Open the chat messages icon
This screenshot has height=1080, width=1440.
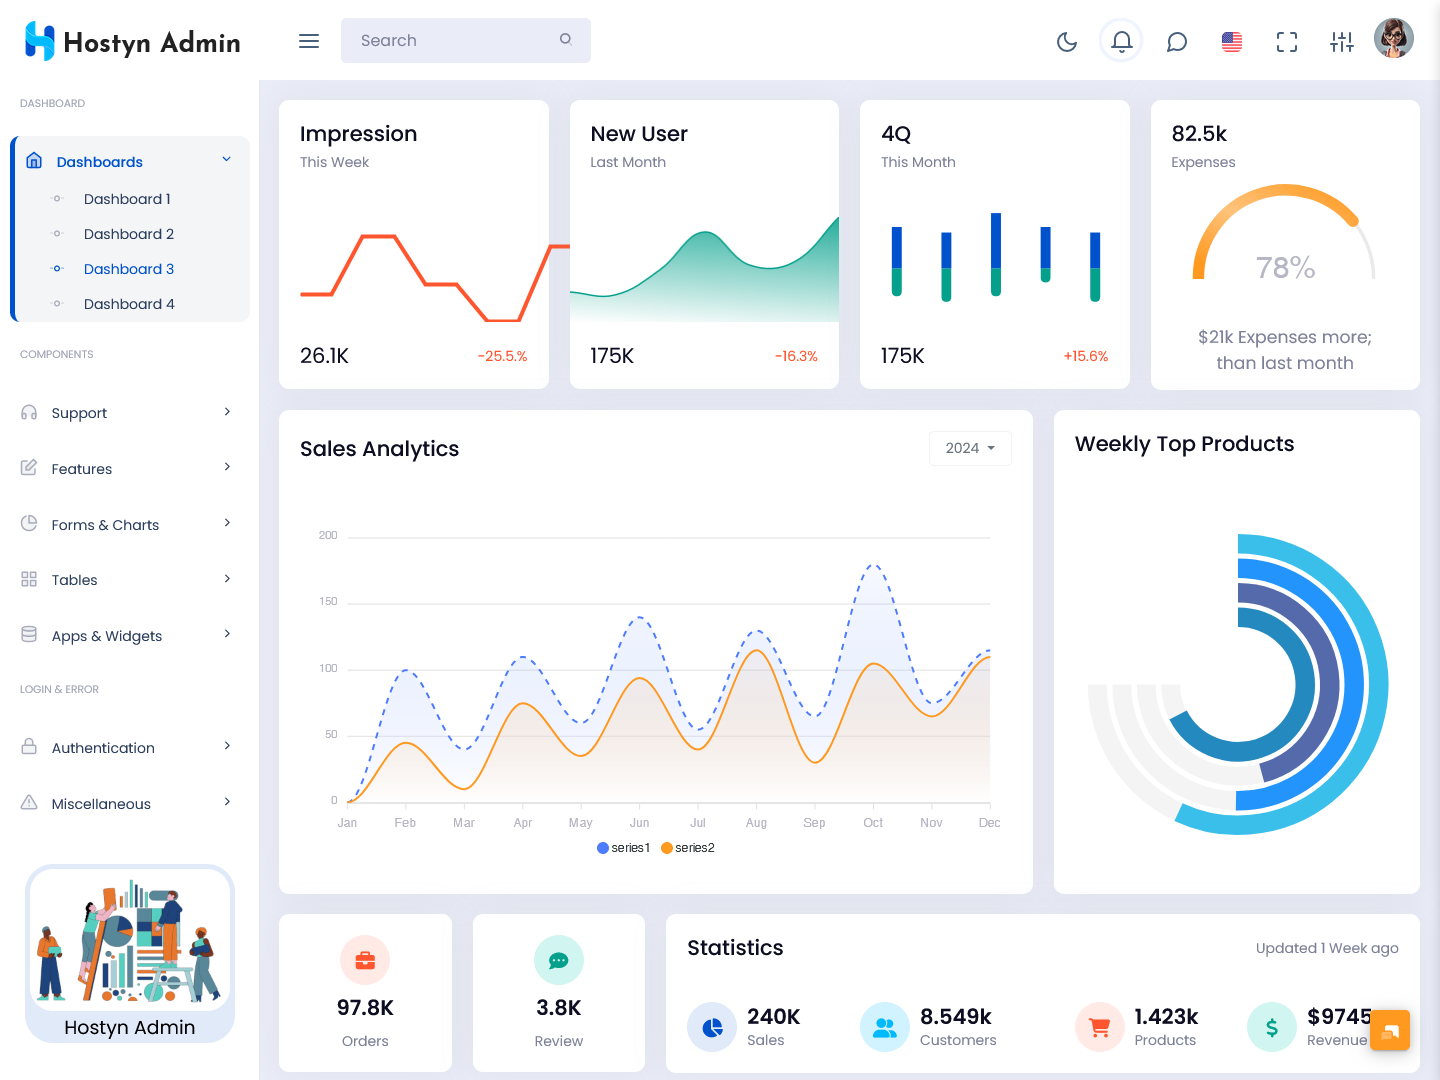point(1177,41)
